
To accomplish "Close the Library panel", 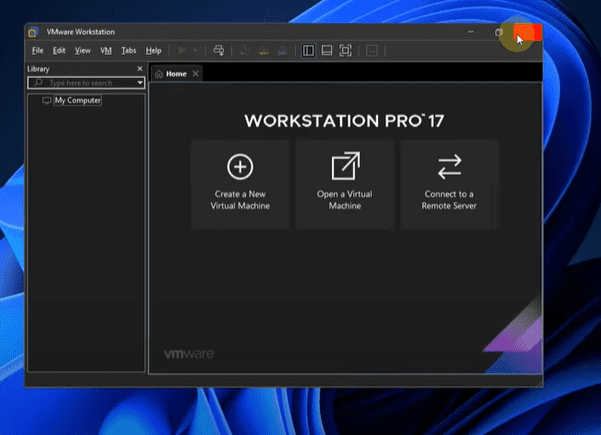I will [x=139, y=68].
